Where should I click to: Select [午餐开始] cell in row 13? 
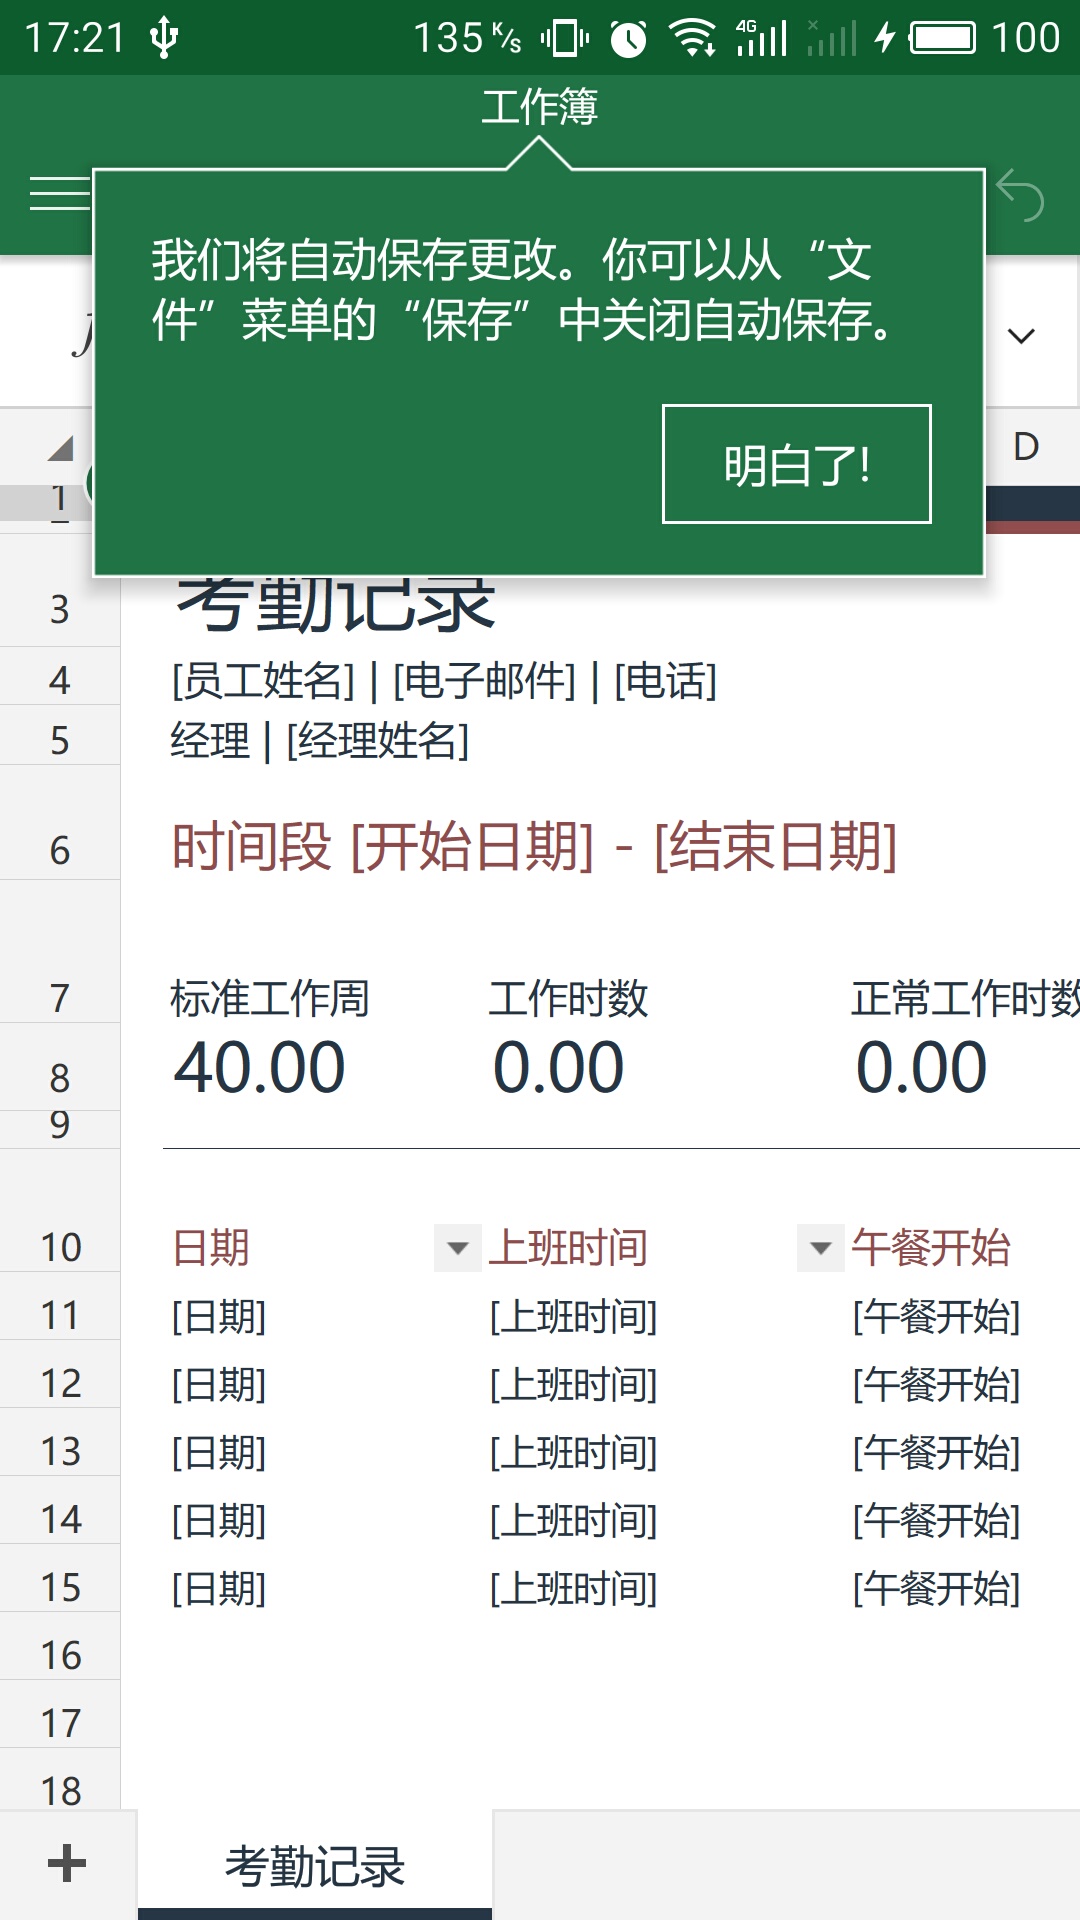coord(937,1452)
